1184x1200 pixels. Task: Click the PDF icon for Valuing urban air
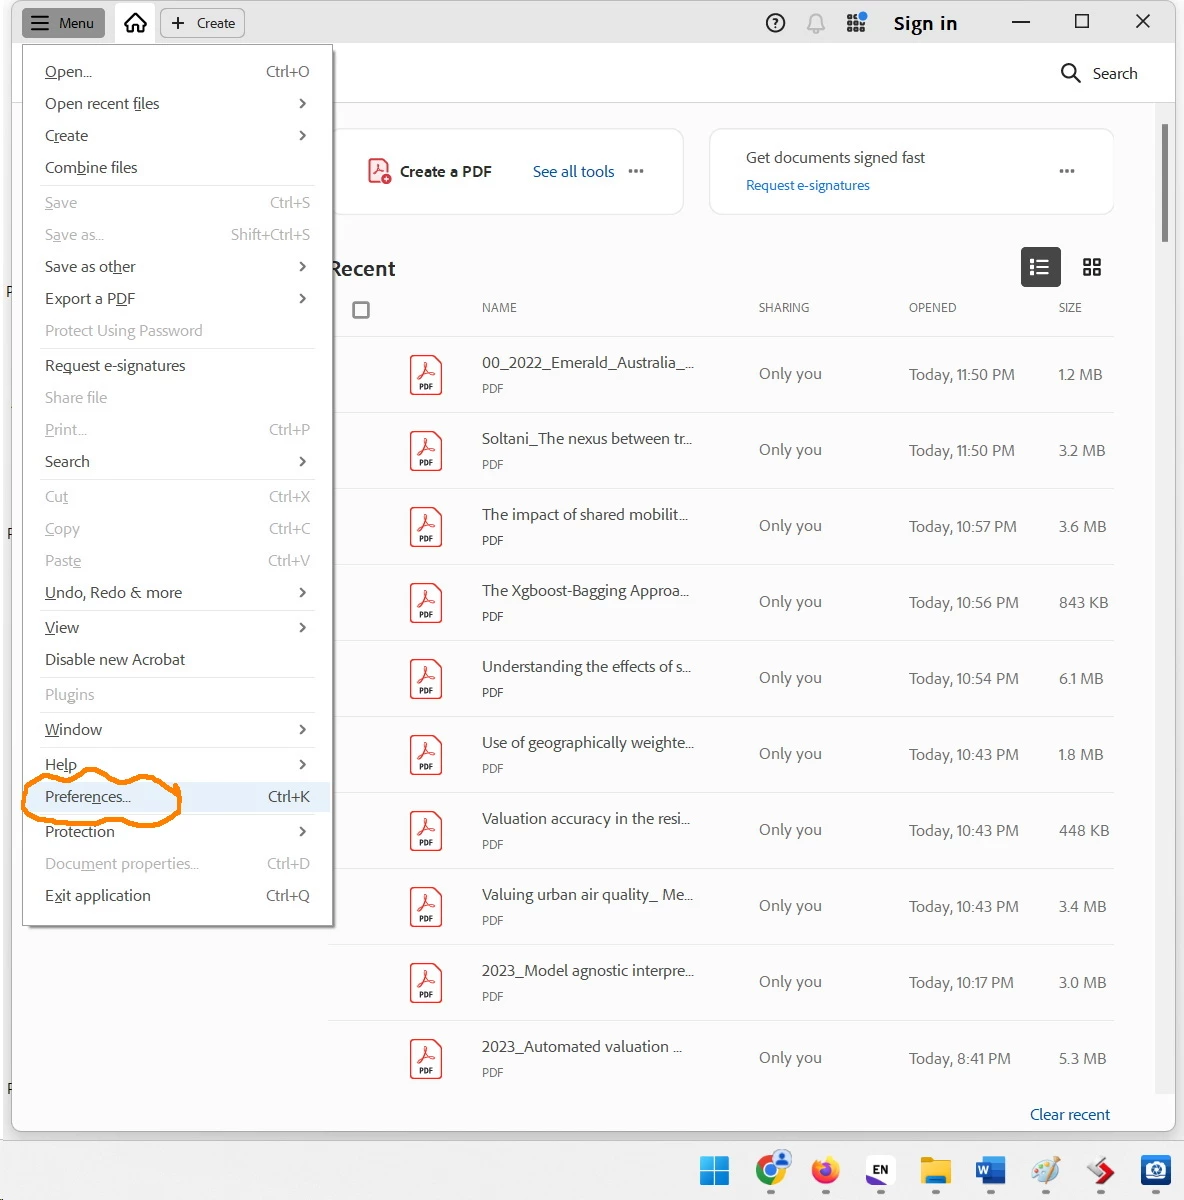pos(426,907)
